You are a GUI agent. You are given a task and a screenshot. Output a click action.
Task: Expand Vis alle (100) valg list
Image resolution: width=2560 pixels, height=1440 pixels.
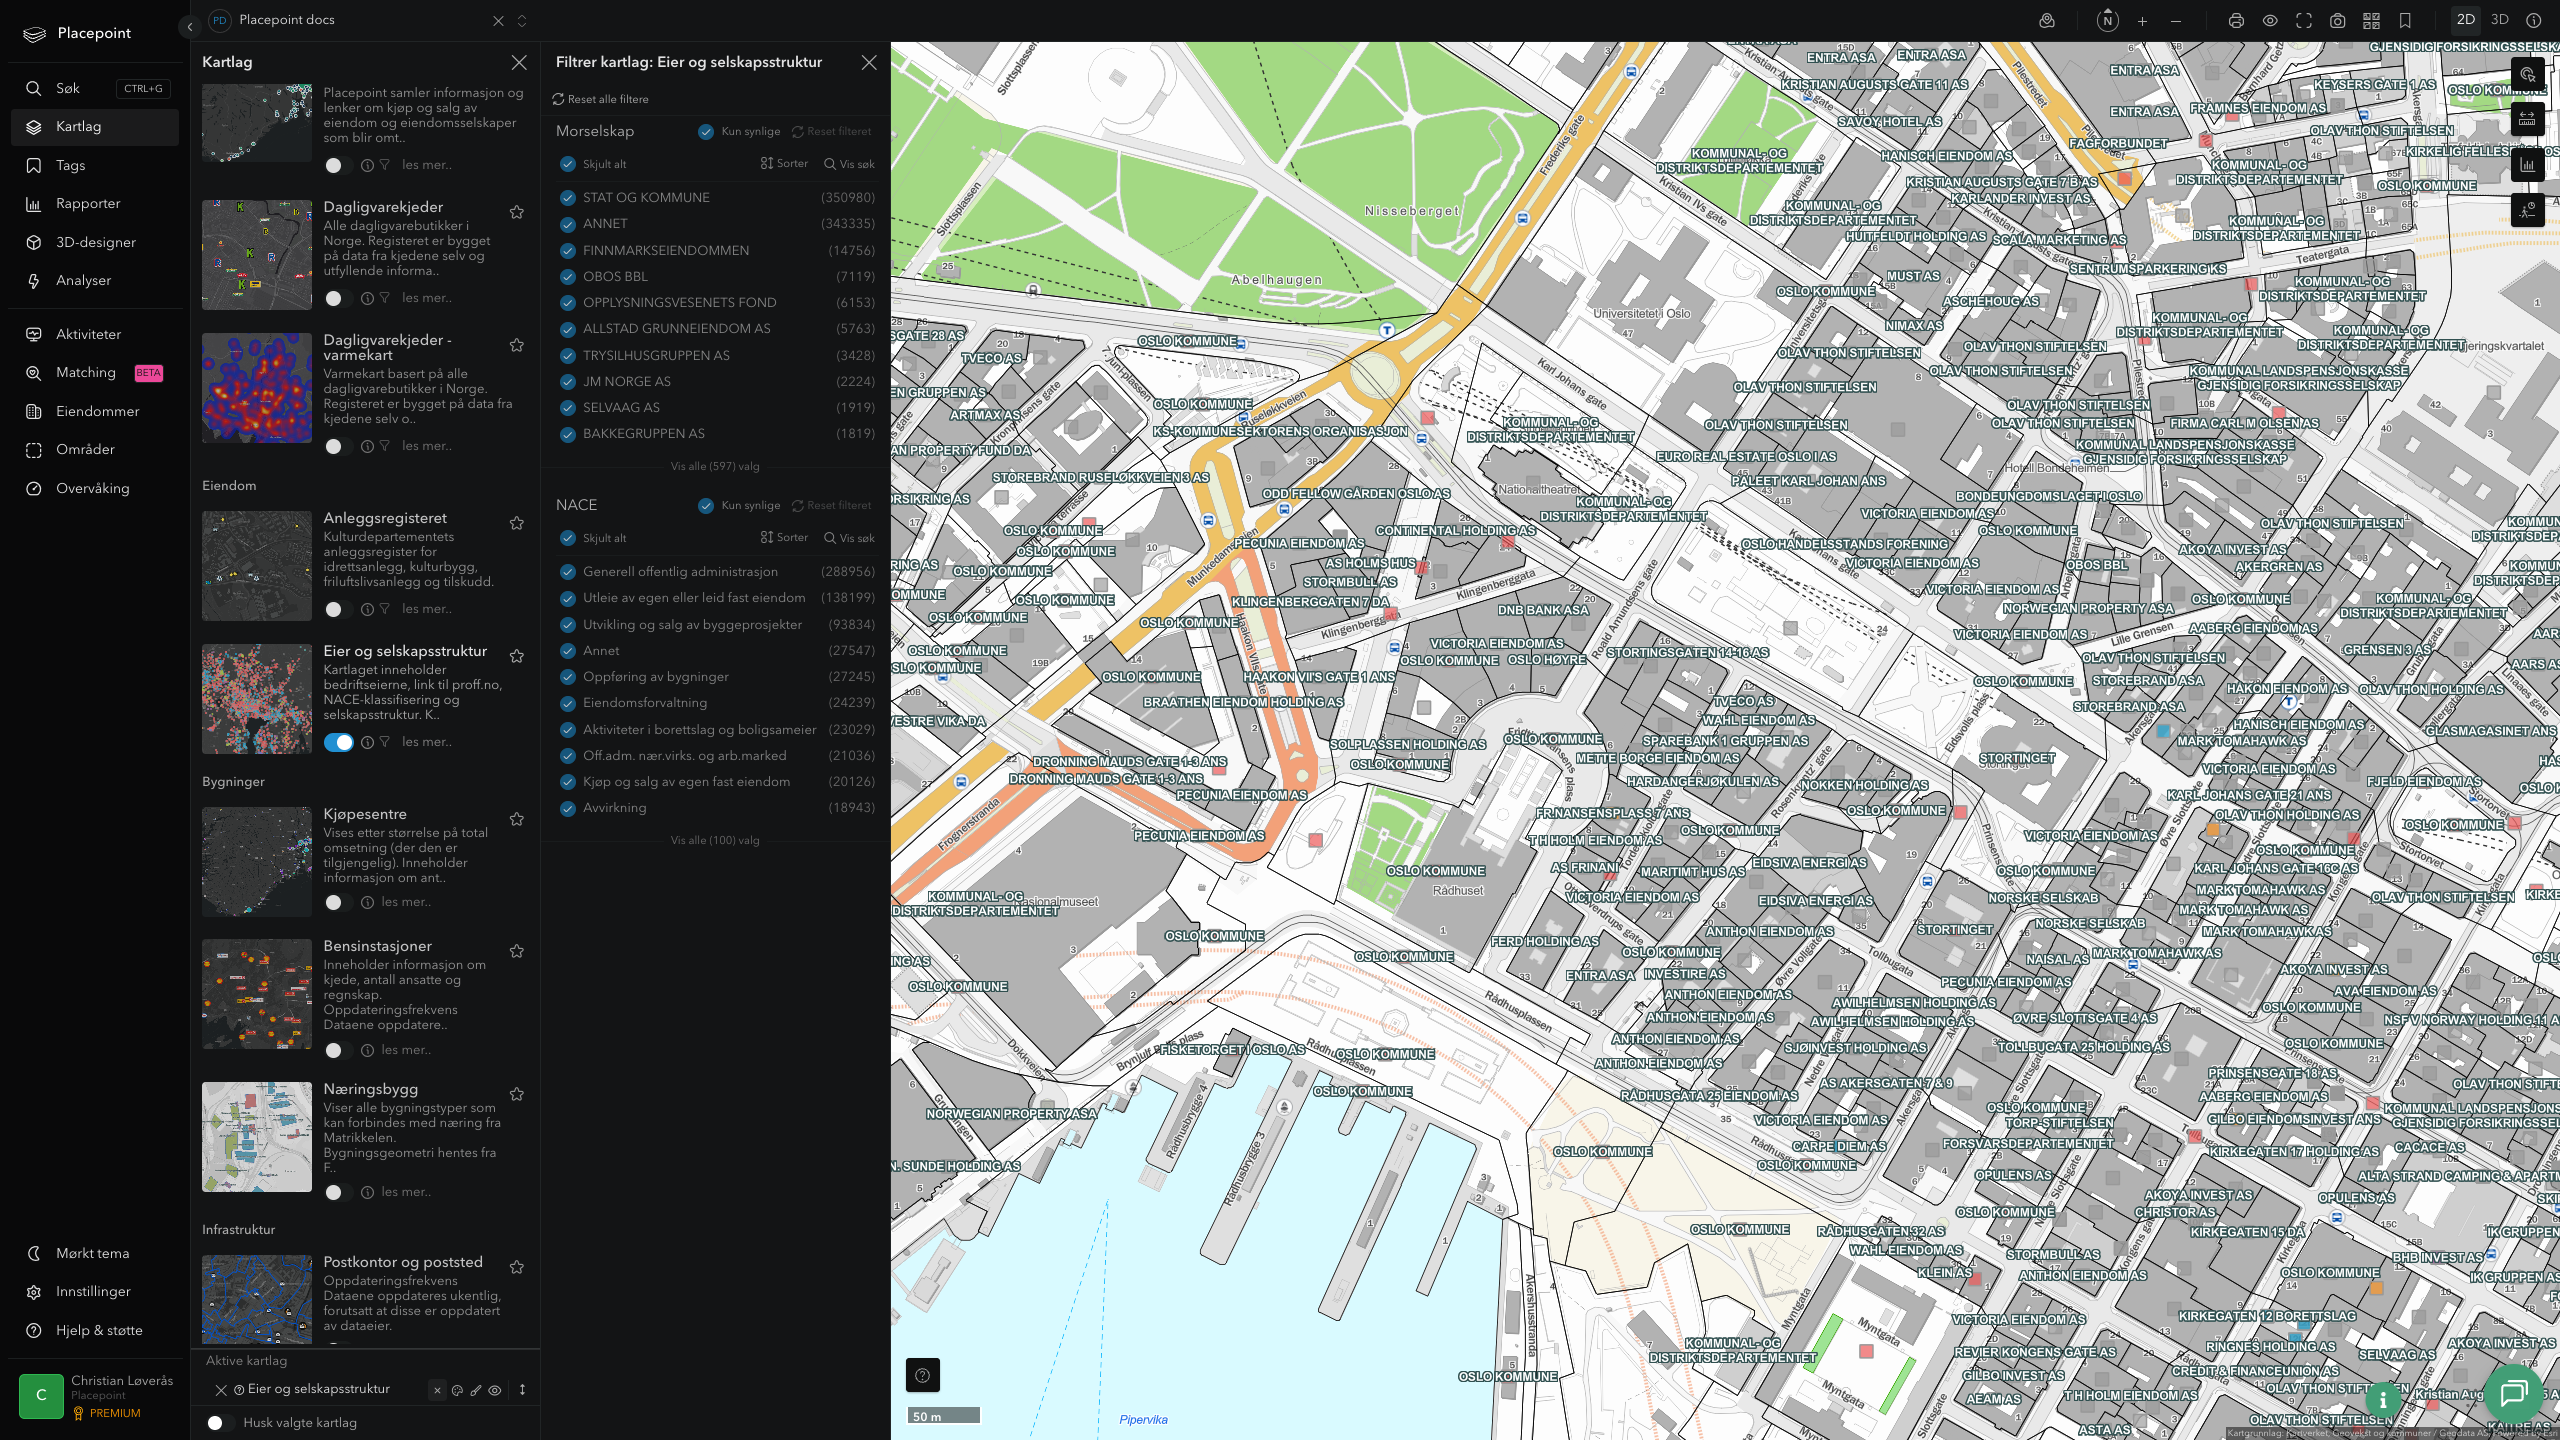click(x=715, y=841)
